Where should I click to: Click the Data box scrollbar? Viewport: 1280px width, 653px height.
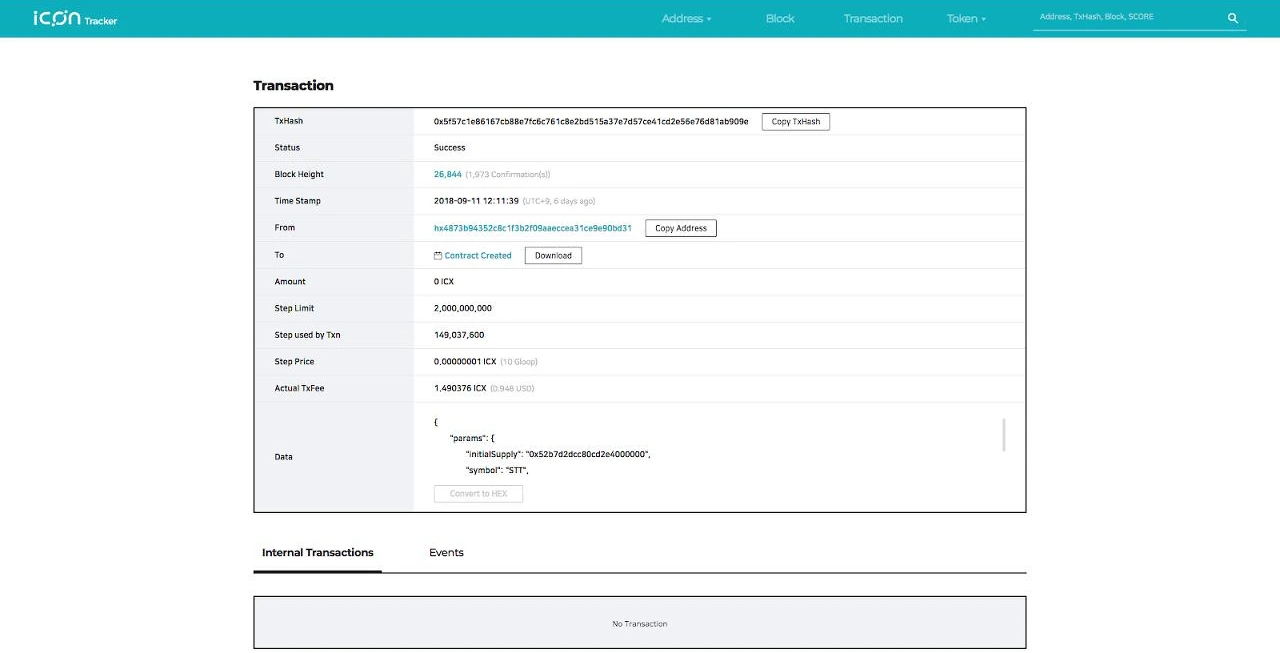click(x=1003, y=435)
